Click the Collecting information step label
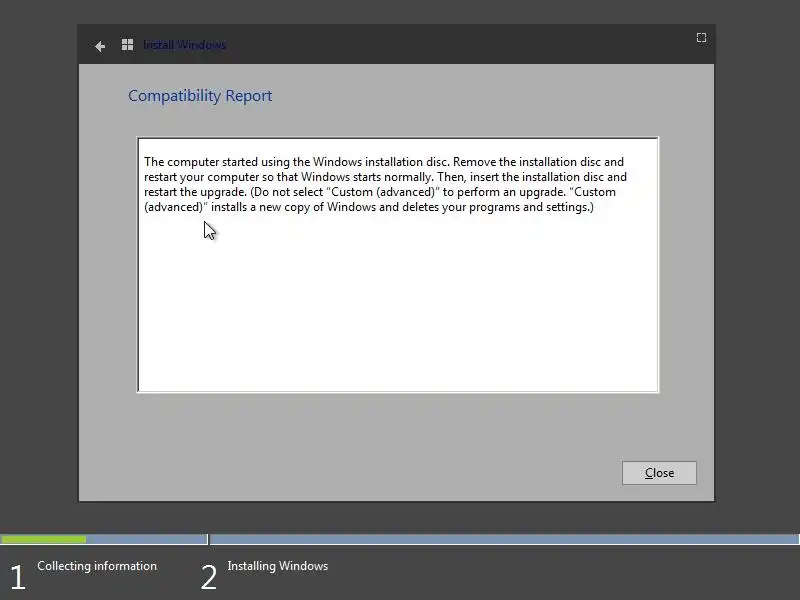The height and width of the screenshot is (600, 800). tap(97, 566)
